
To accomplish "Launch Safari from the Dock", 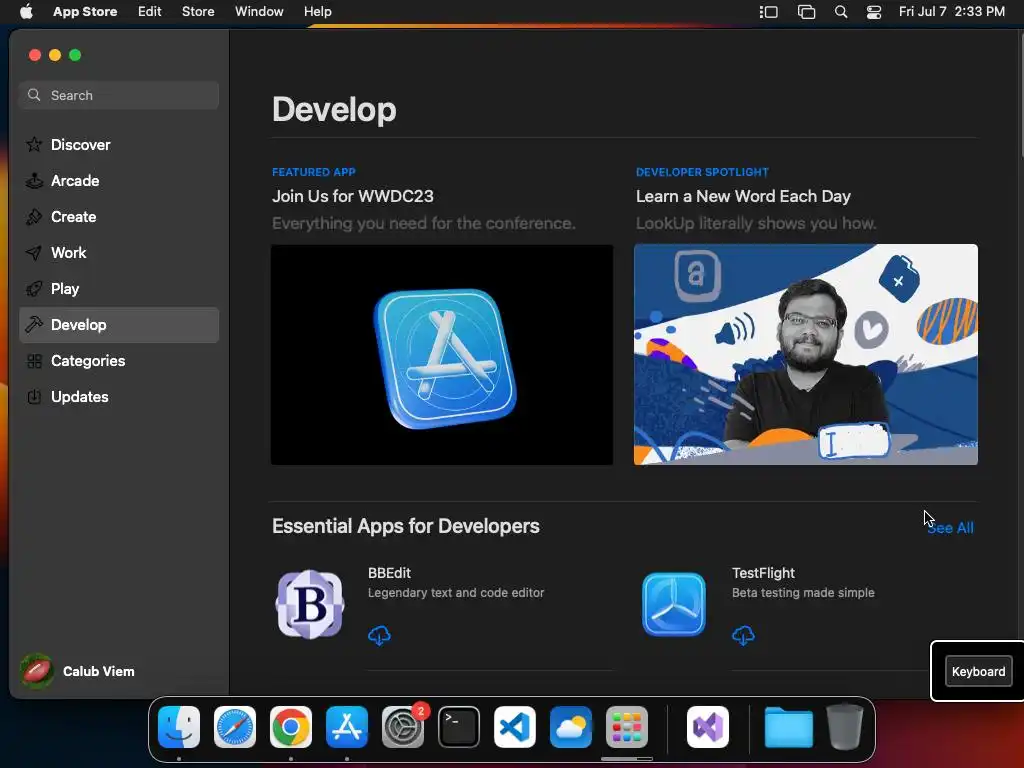I will 234,727.
